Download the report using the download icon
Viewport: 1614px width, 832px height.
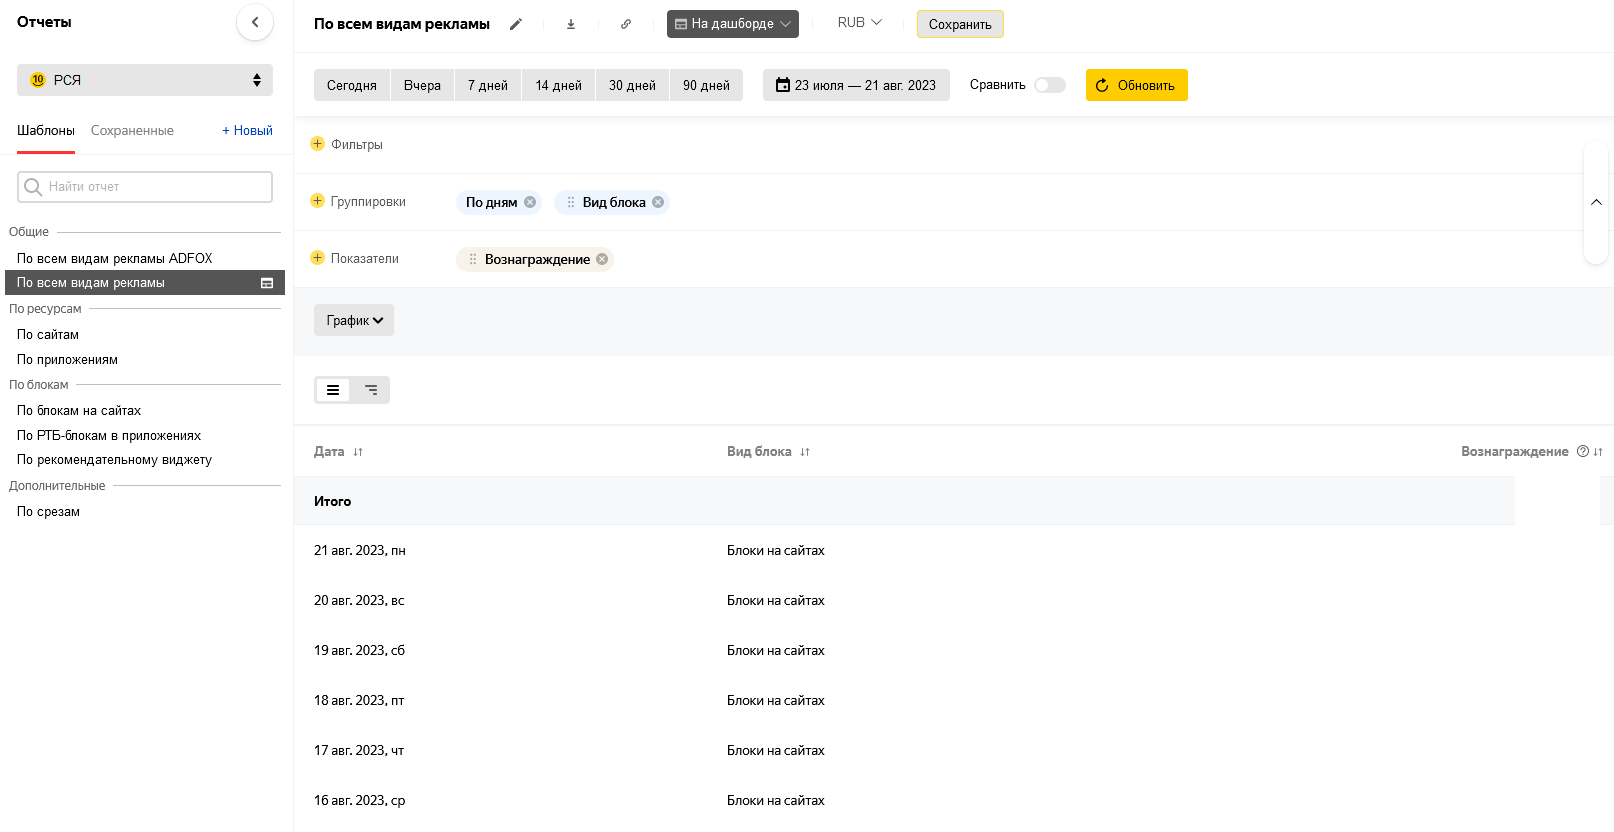(x=571, y=24)
